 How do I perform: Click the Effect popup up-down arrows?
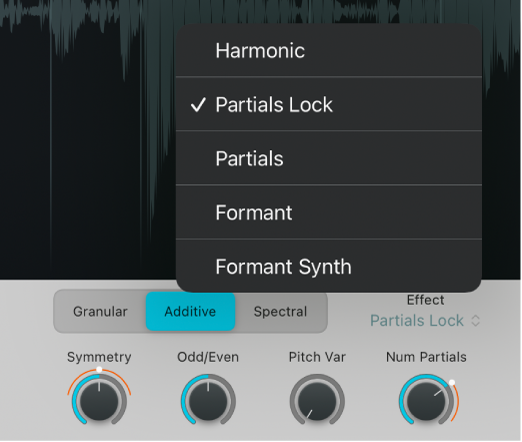click(x=476, y=321)
